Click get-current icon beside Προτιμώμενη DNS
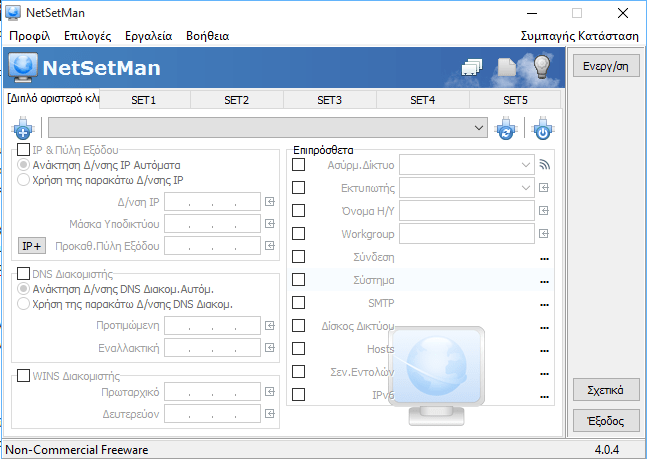647x459 pixels. point(270,326)
